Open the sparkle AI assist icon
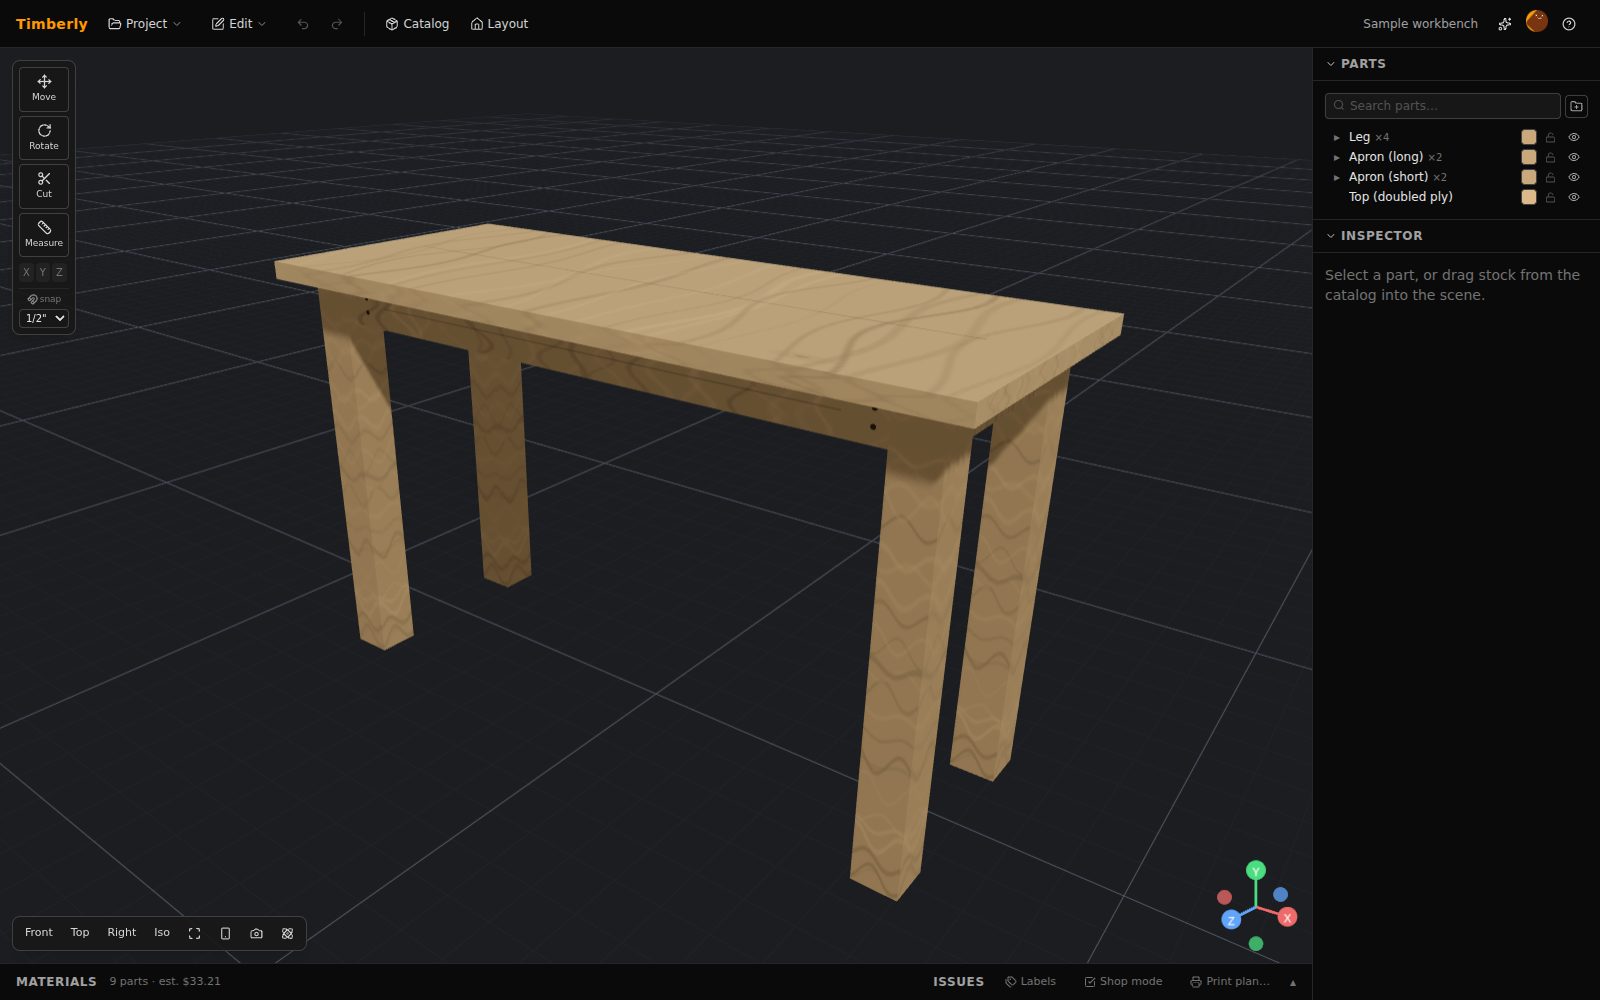The image size is (1600, 1000). point(1505,24)
